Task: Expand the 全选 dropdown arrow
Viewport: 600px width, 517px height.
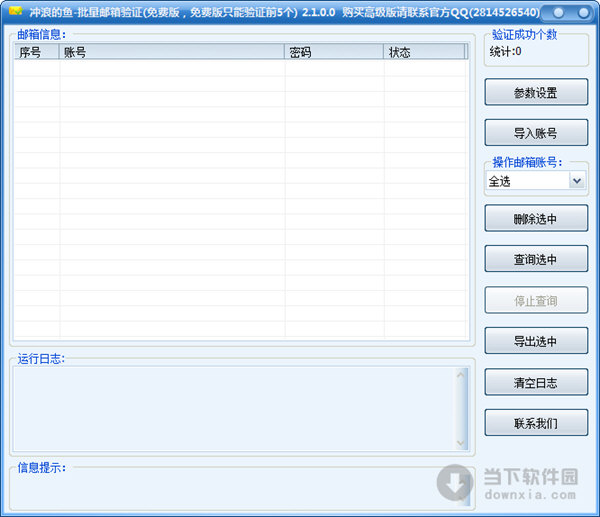Action: (x=577, y=181)
